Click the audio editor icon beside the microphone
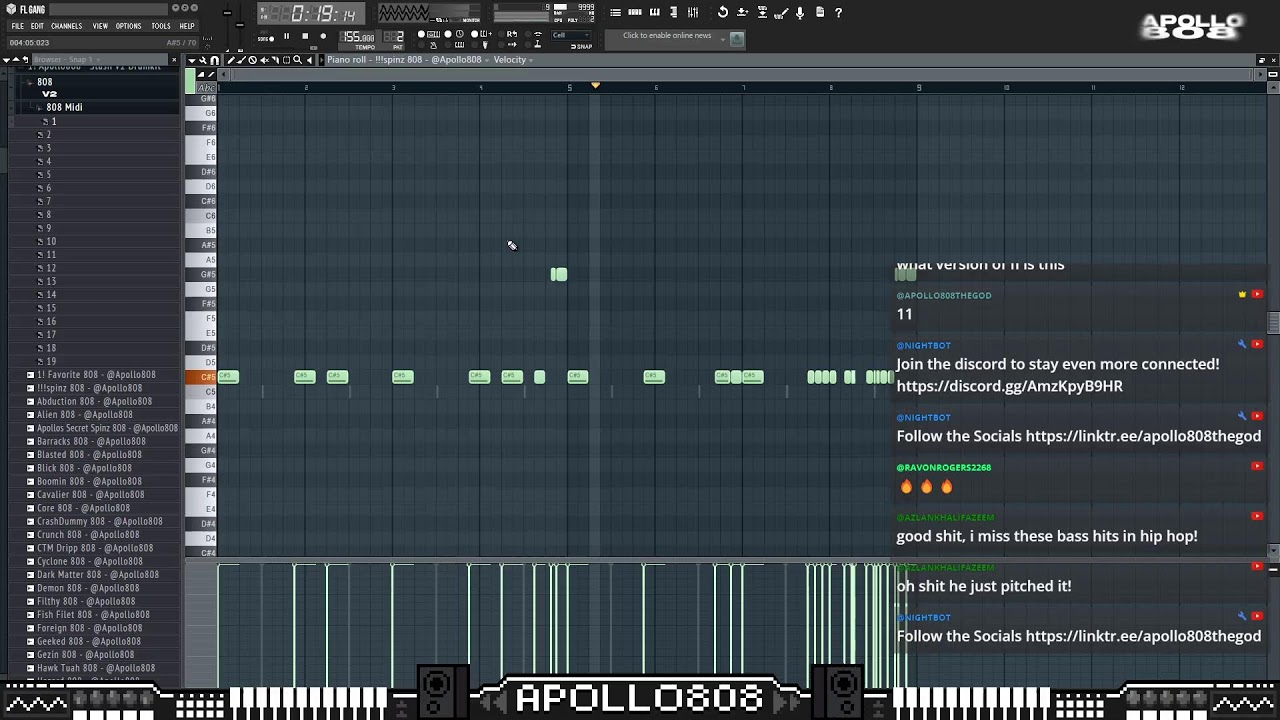This screenshot has width=1280, height=720. [x=781, y=12]
